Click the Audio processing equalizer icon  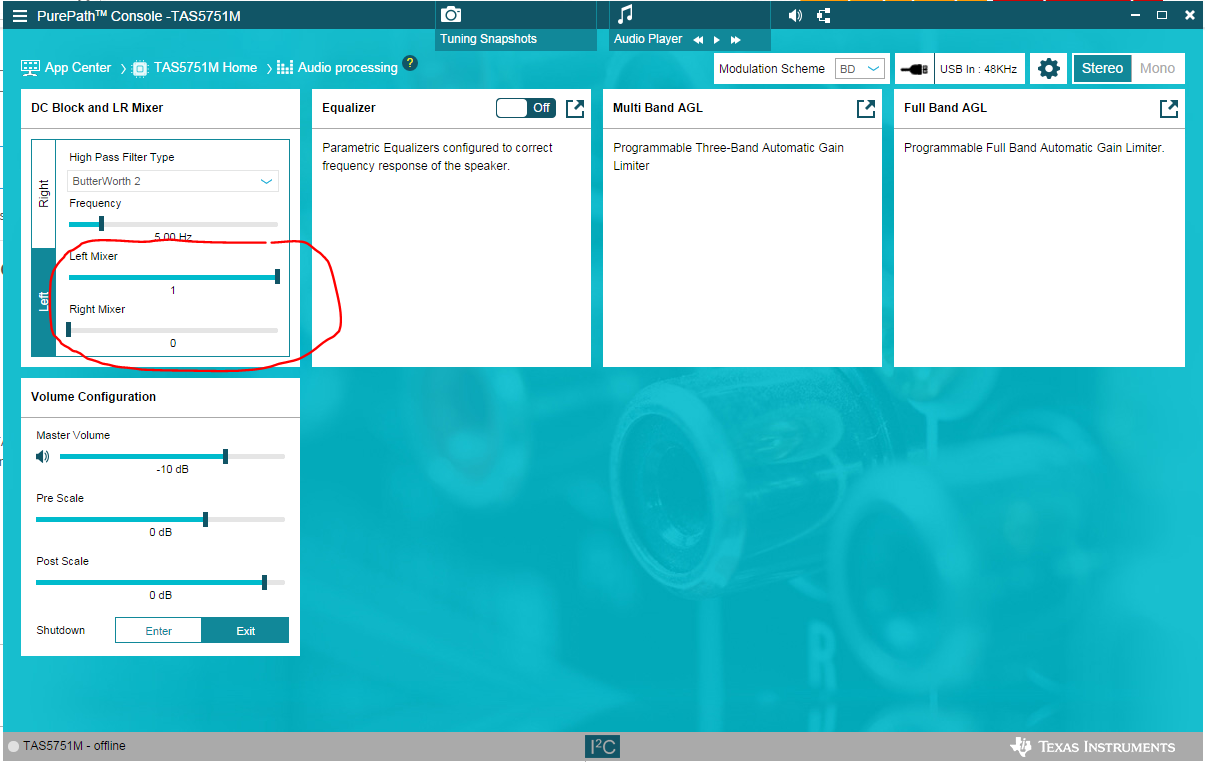(x=285, y=67)
